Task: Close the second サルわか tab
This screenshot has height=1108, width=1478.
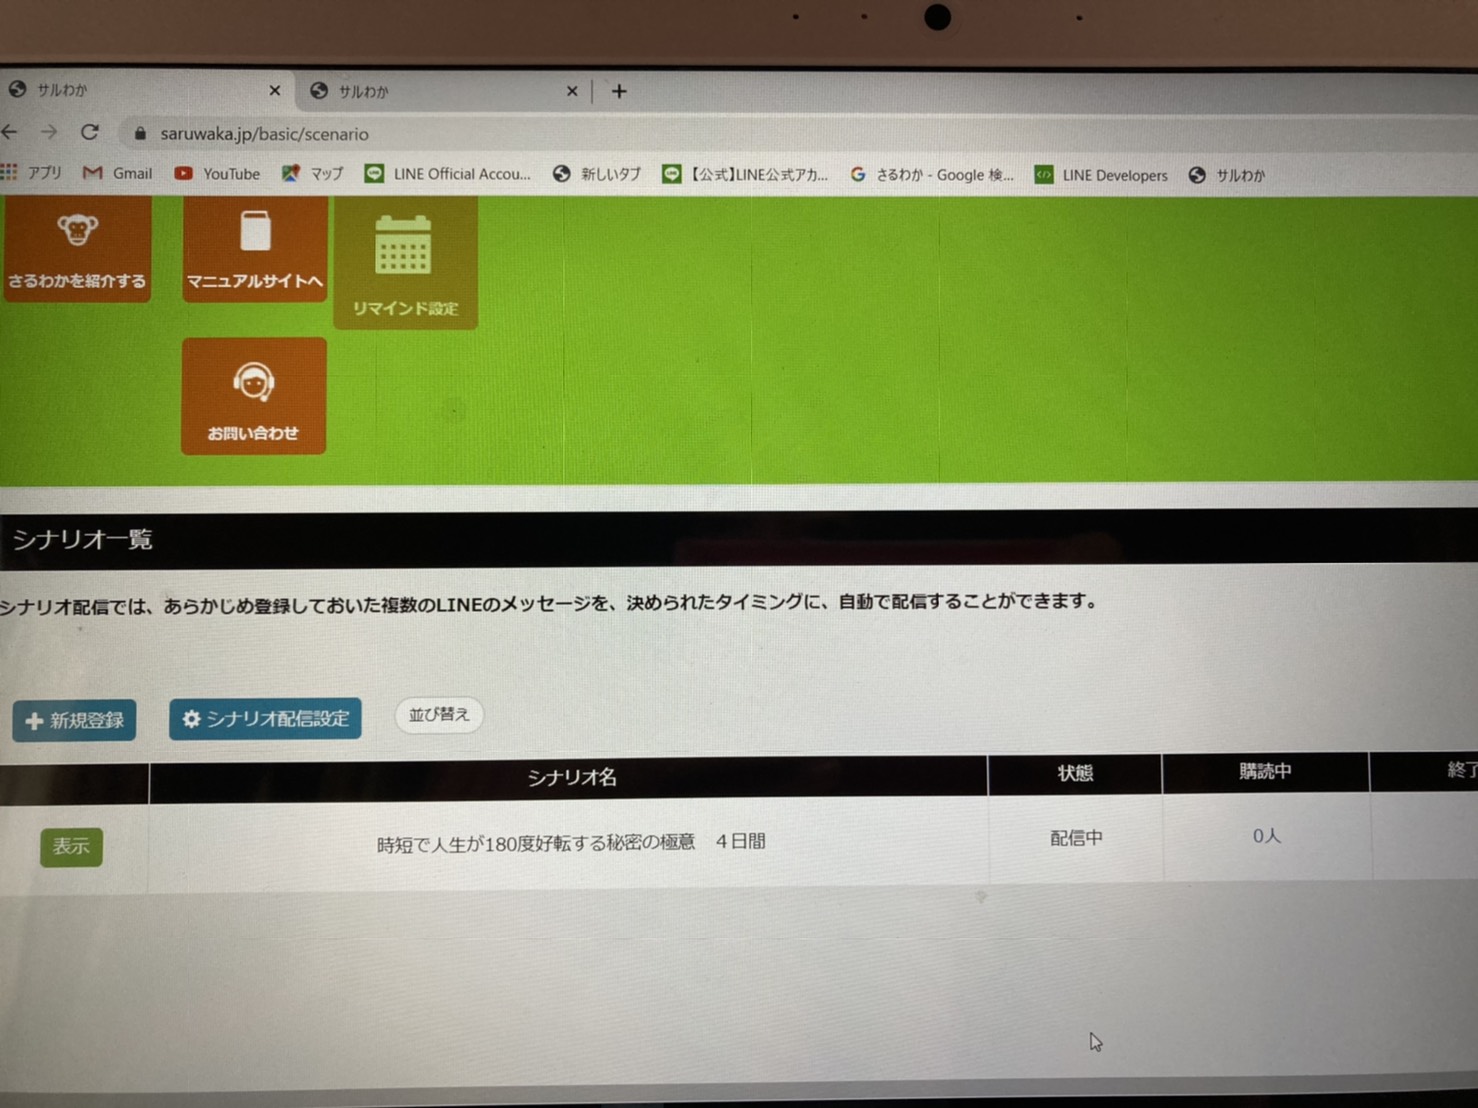Action: [572, 91]
